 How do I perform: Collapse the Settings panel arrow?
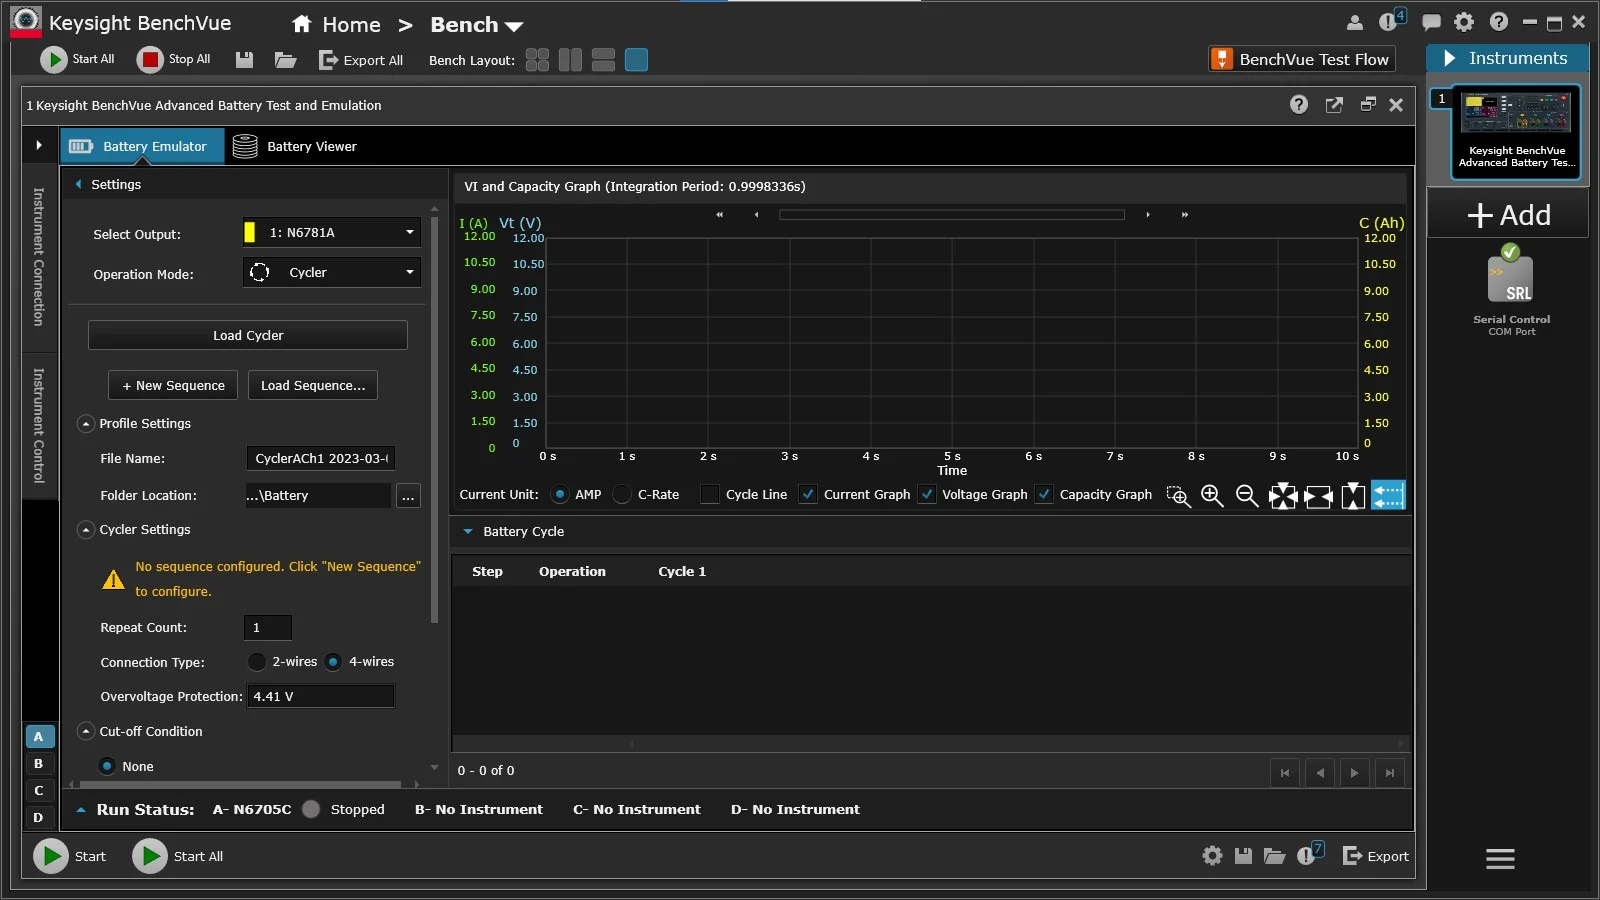78,184
